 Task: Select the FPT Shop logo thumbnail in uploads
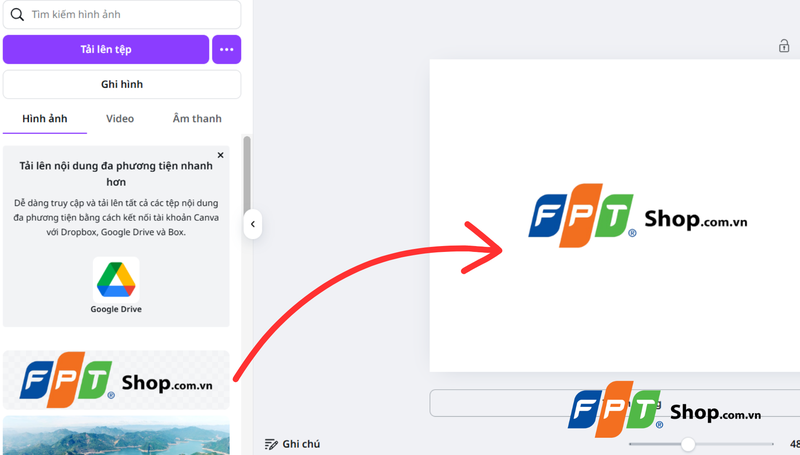pyautogui.click(x=116, y=380)
